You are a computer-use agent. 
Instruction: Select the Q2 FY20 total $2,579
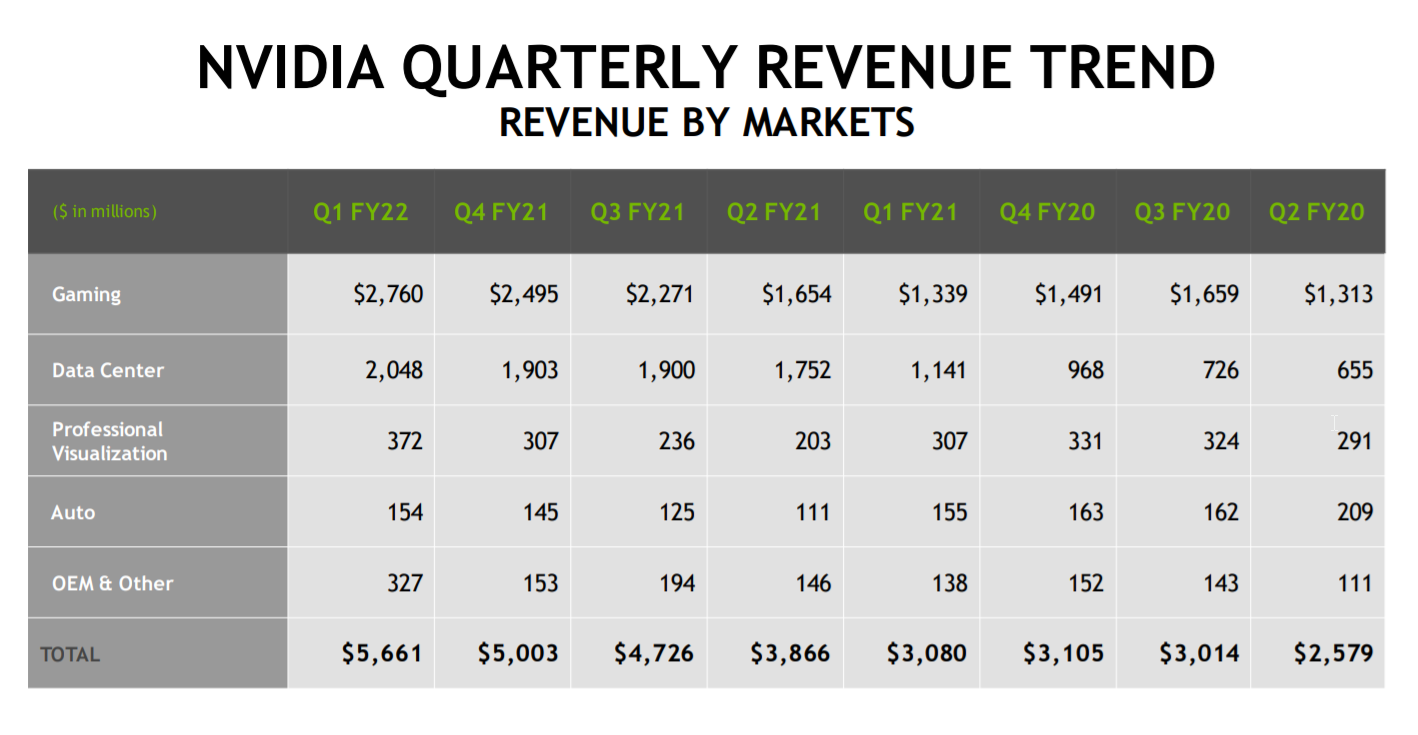(1332, 654)
